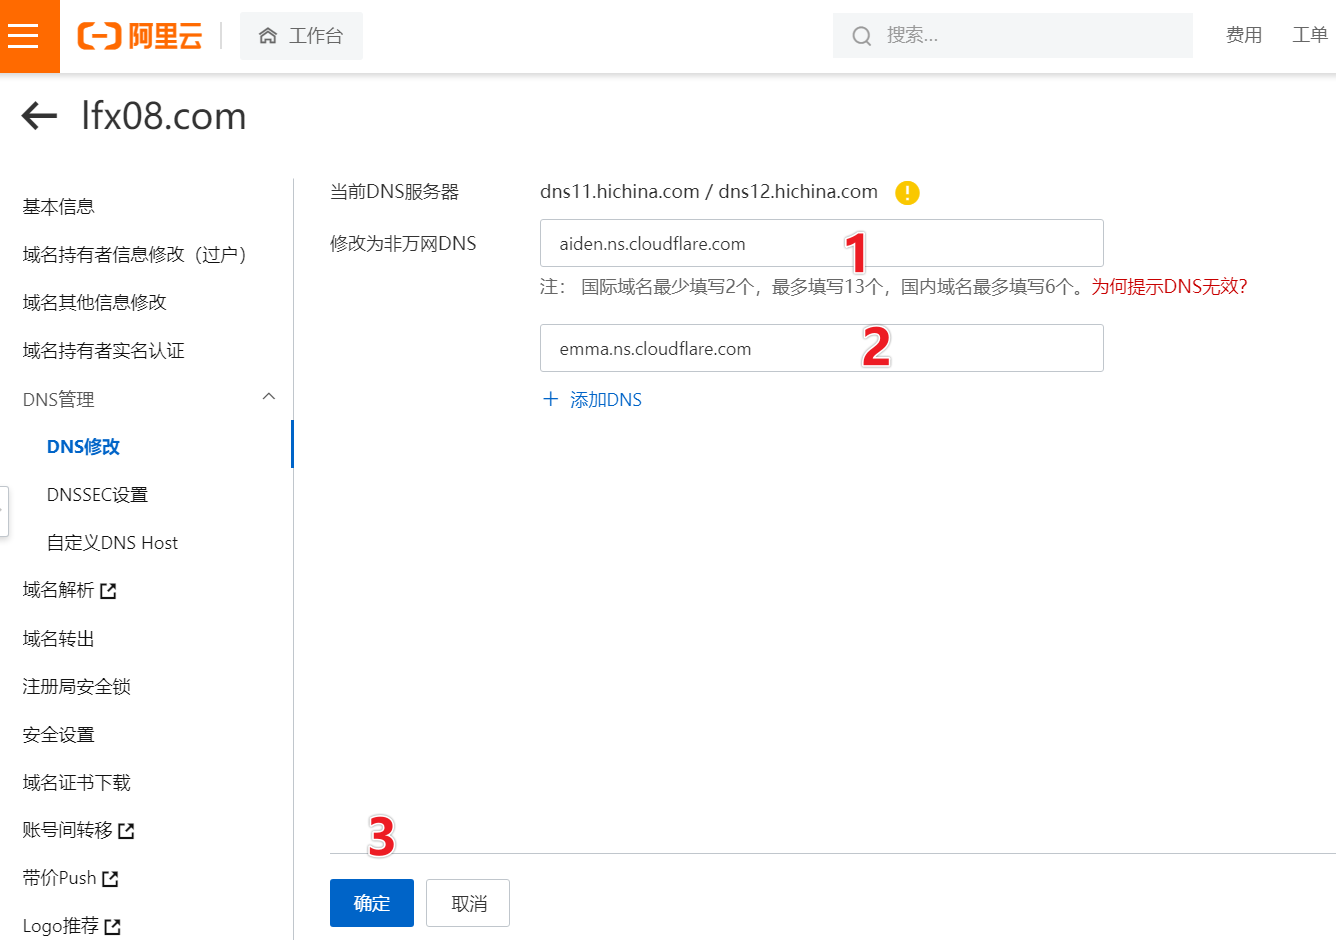Select the DNS修改 submenu item

tap(83, 447)
